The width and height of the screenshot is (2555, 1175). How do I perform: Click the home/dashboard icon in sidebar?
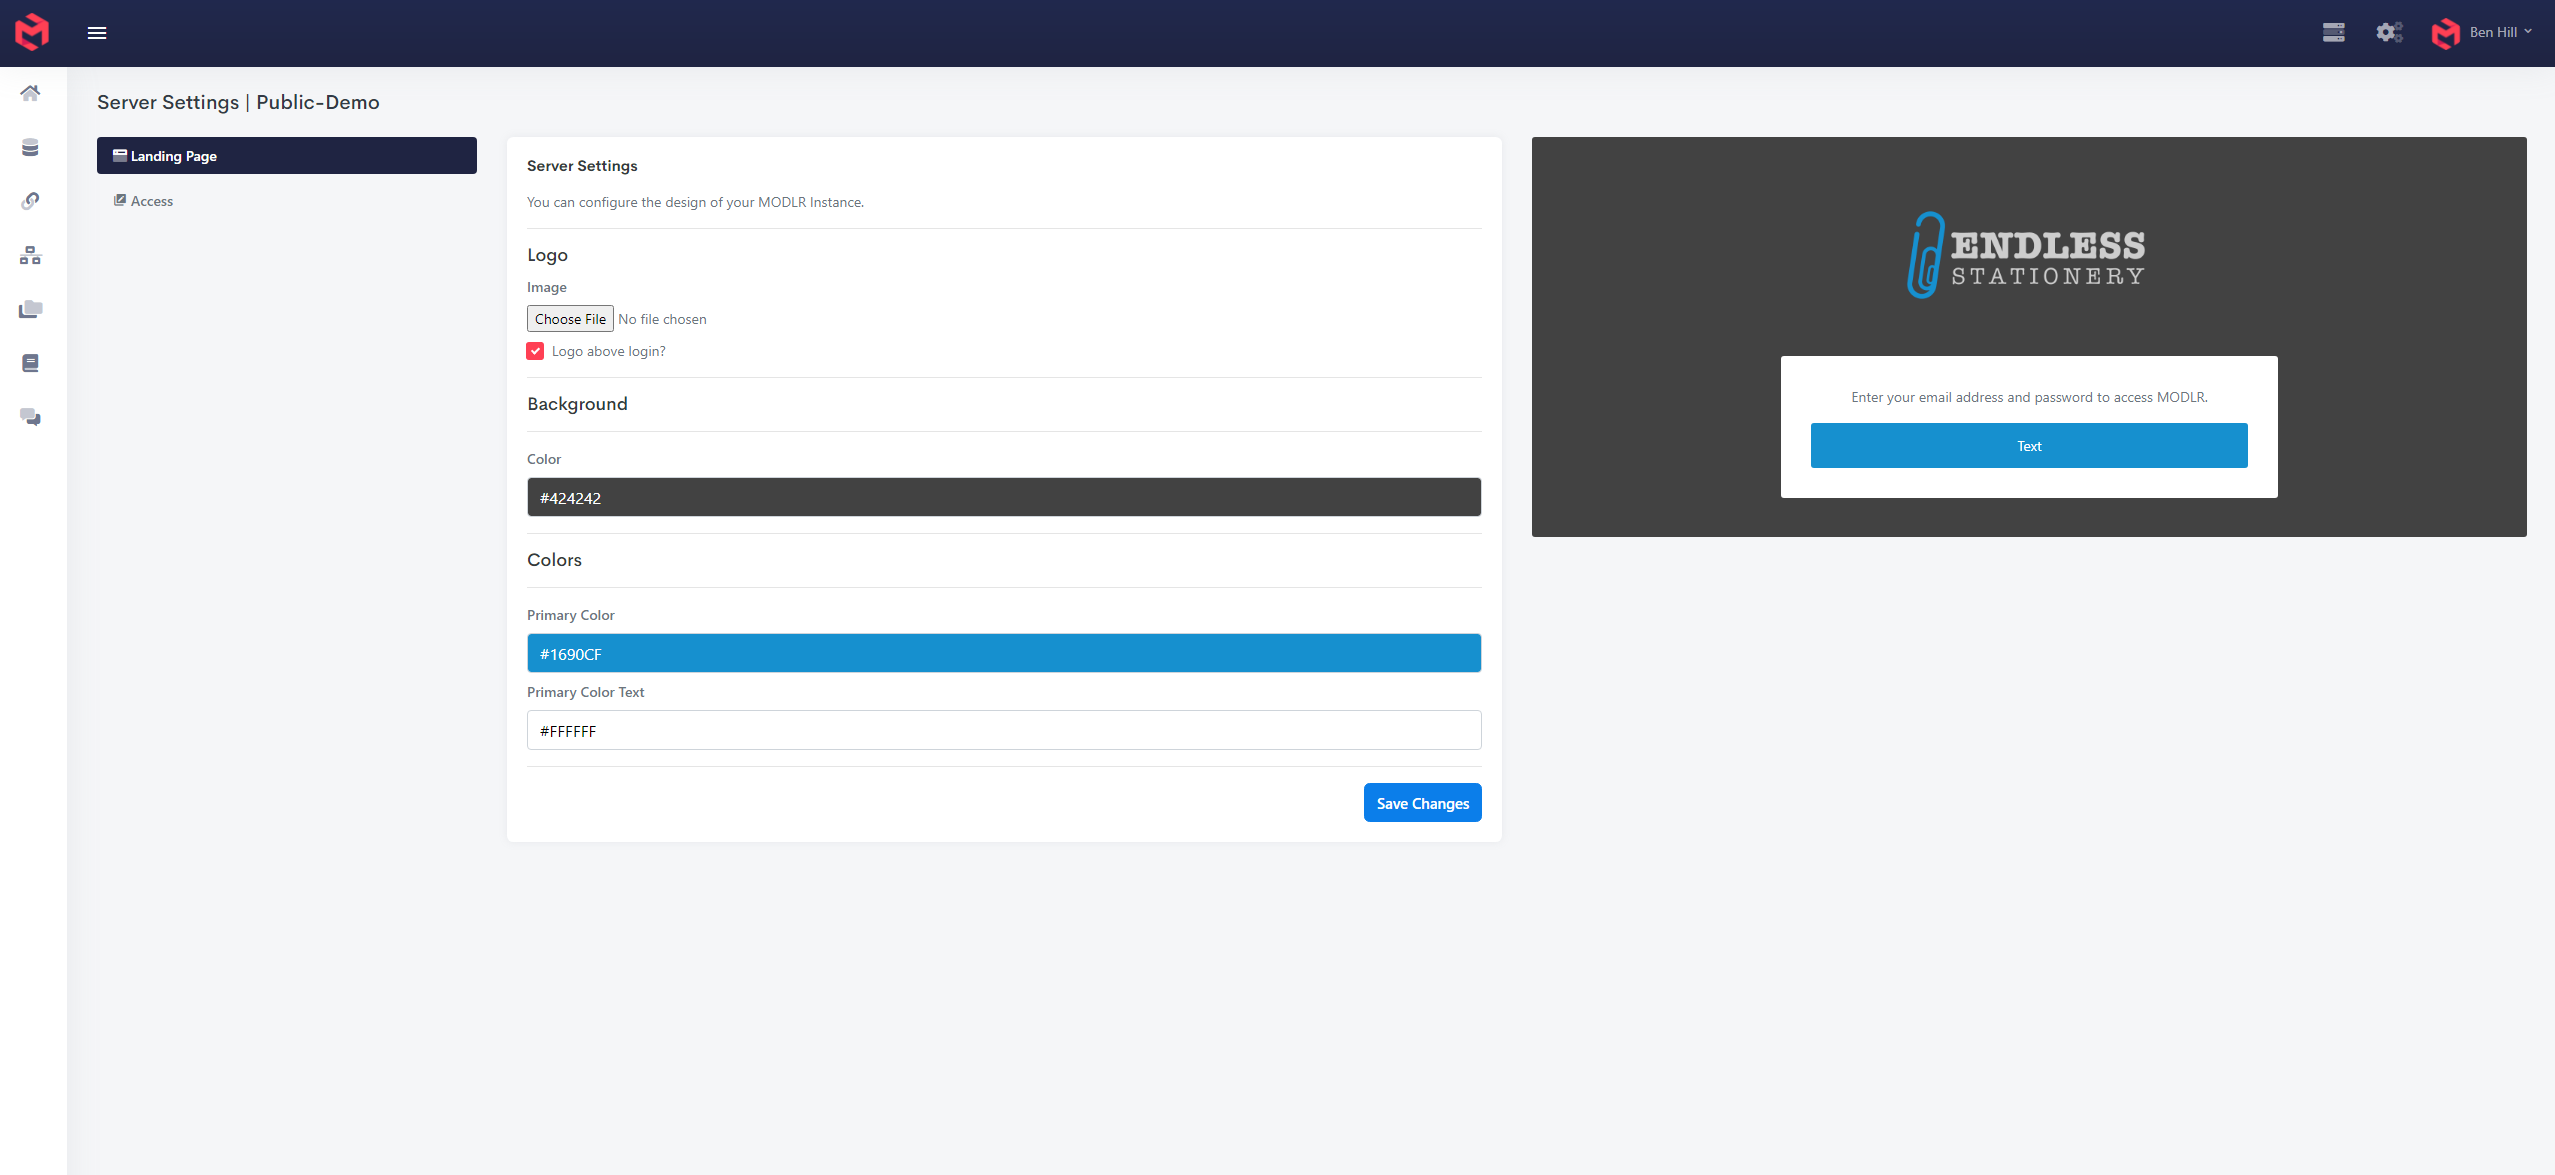tap(33, 93)
